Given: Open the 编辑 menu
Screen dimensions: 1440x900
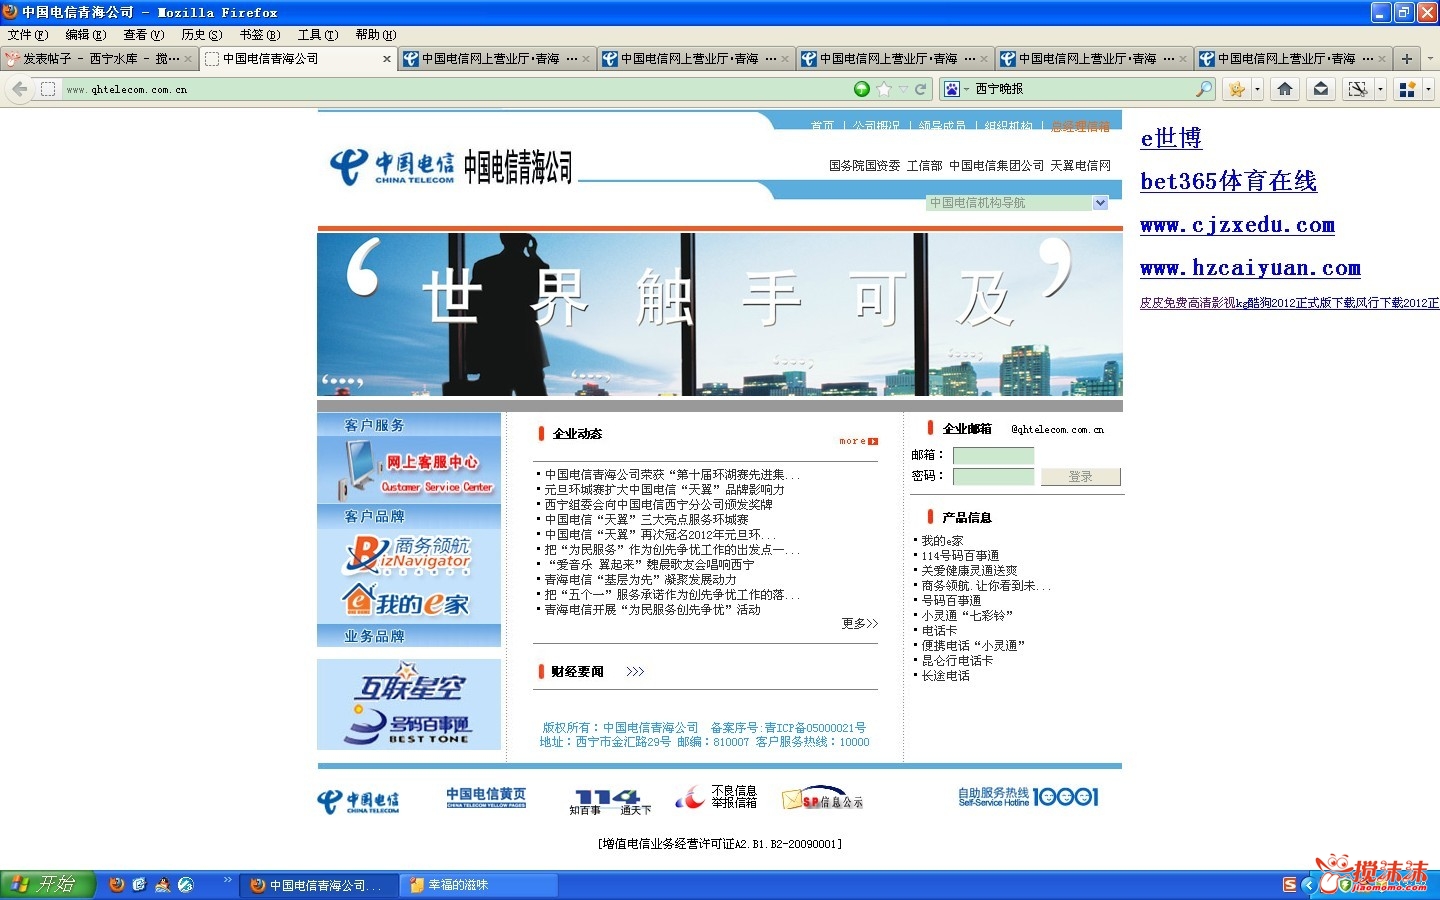Looking at the screenshot, I should [x=86, y=35].
